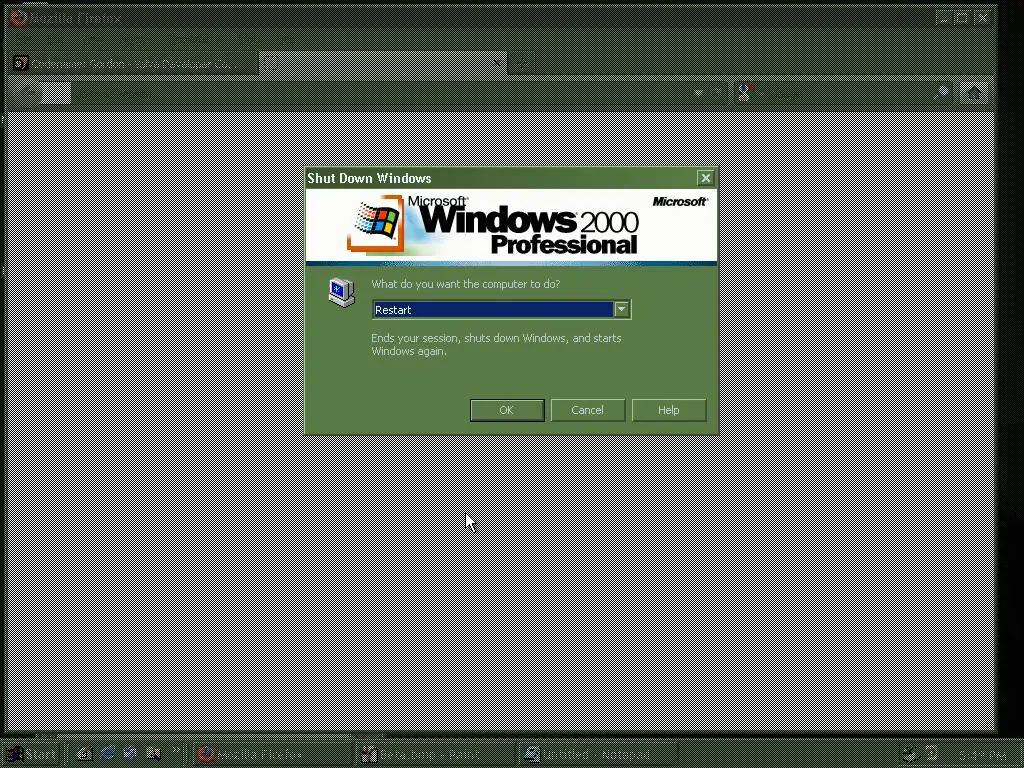
Task: Select the blank second Firefox tab
Action: 382,63
